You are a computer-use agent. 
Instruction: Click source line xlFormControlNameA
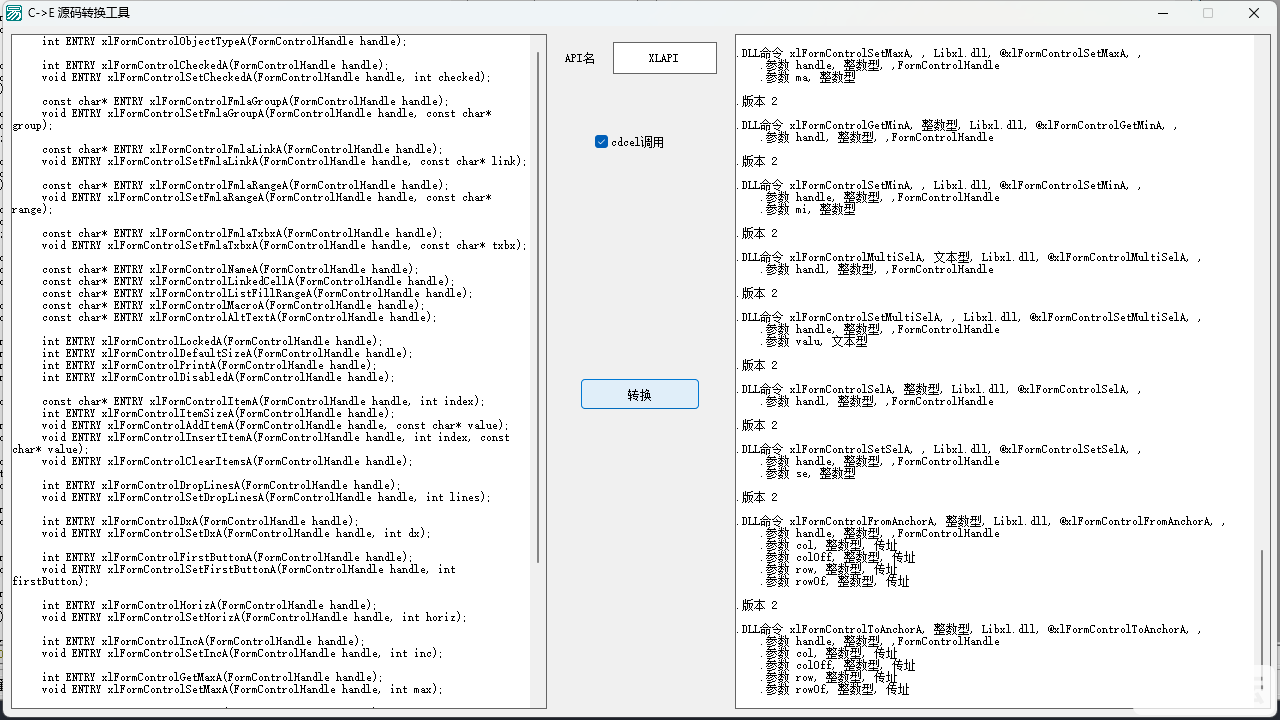point(230,269)
